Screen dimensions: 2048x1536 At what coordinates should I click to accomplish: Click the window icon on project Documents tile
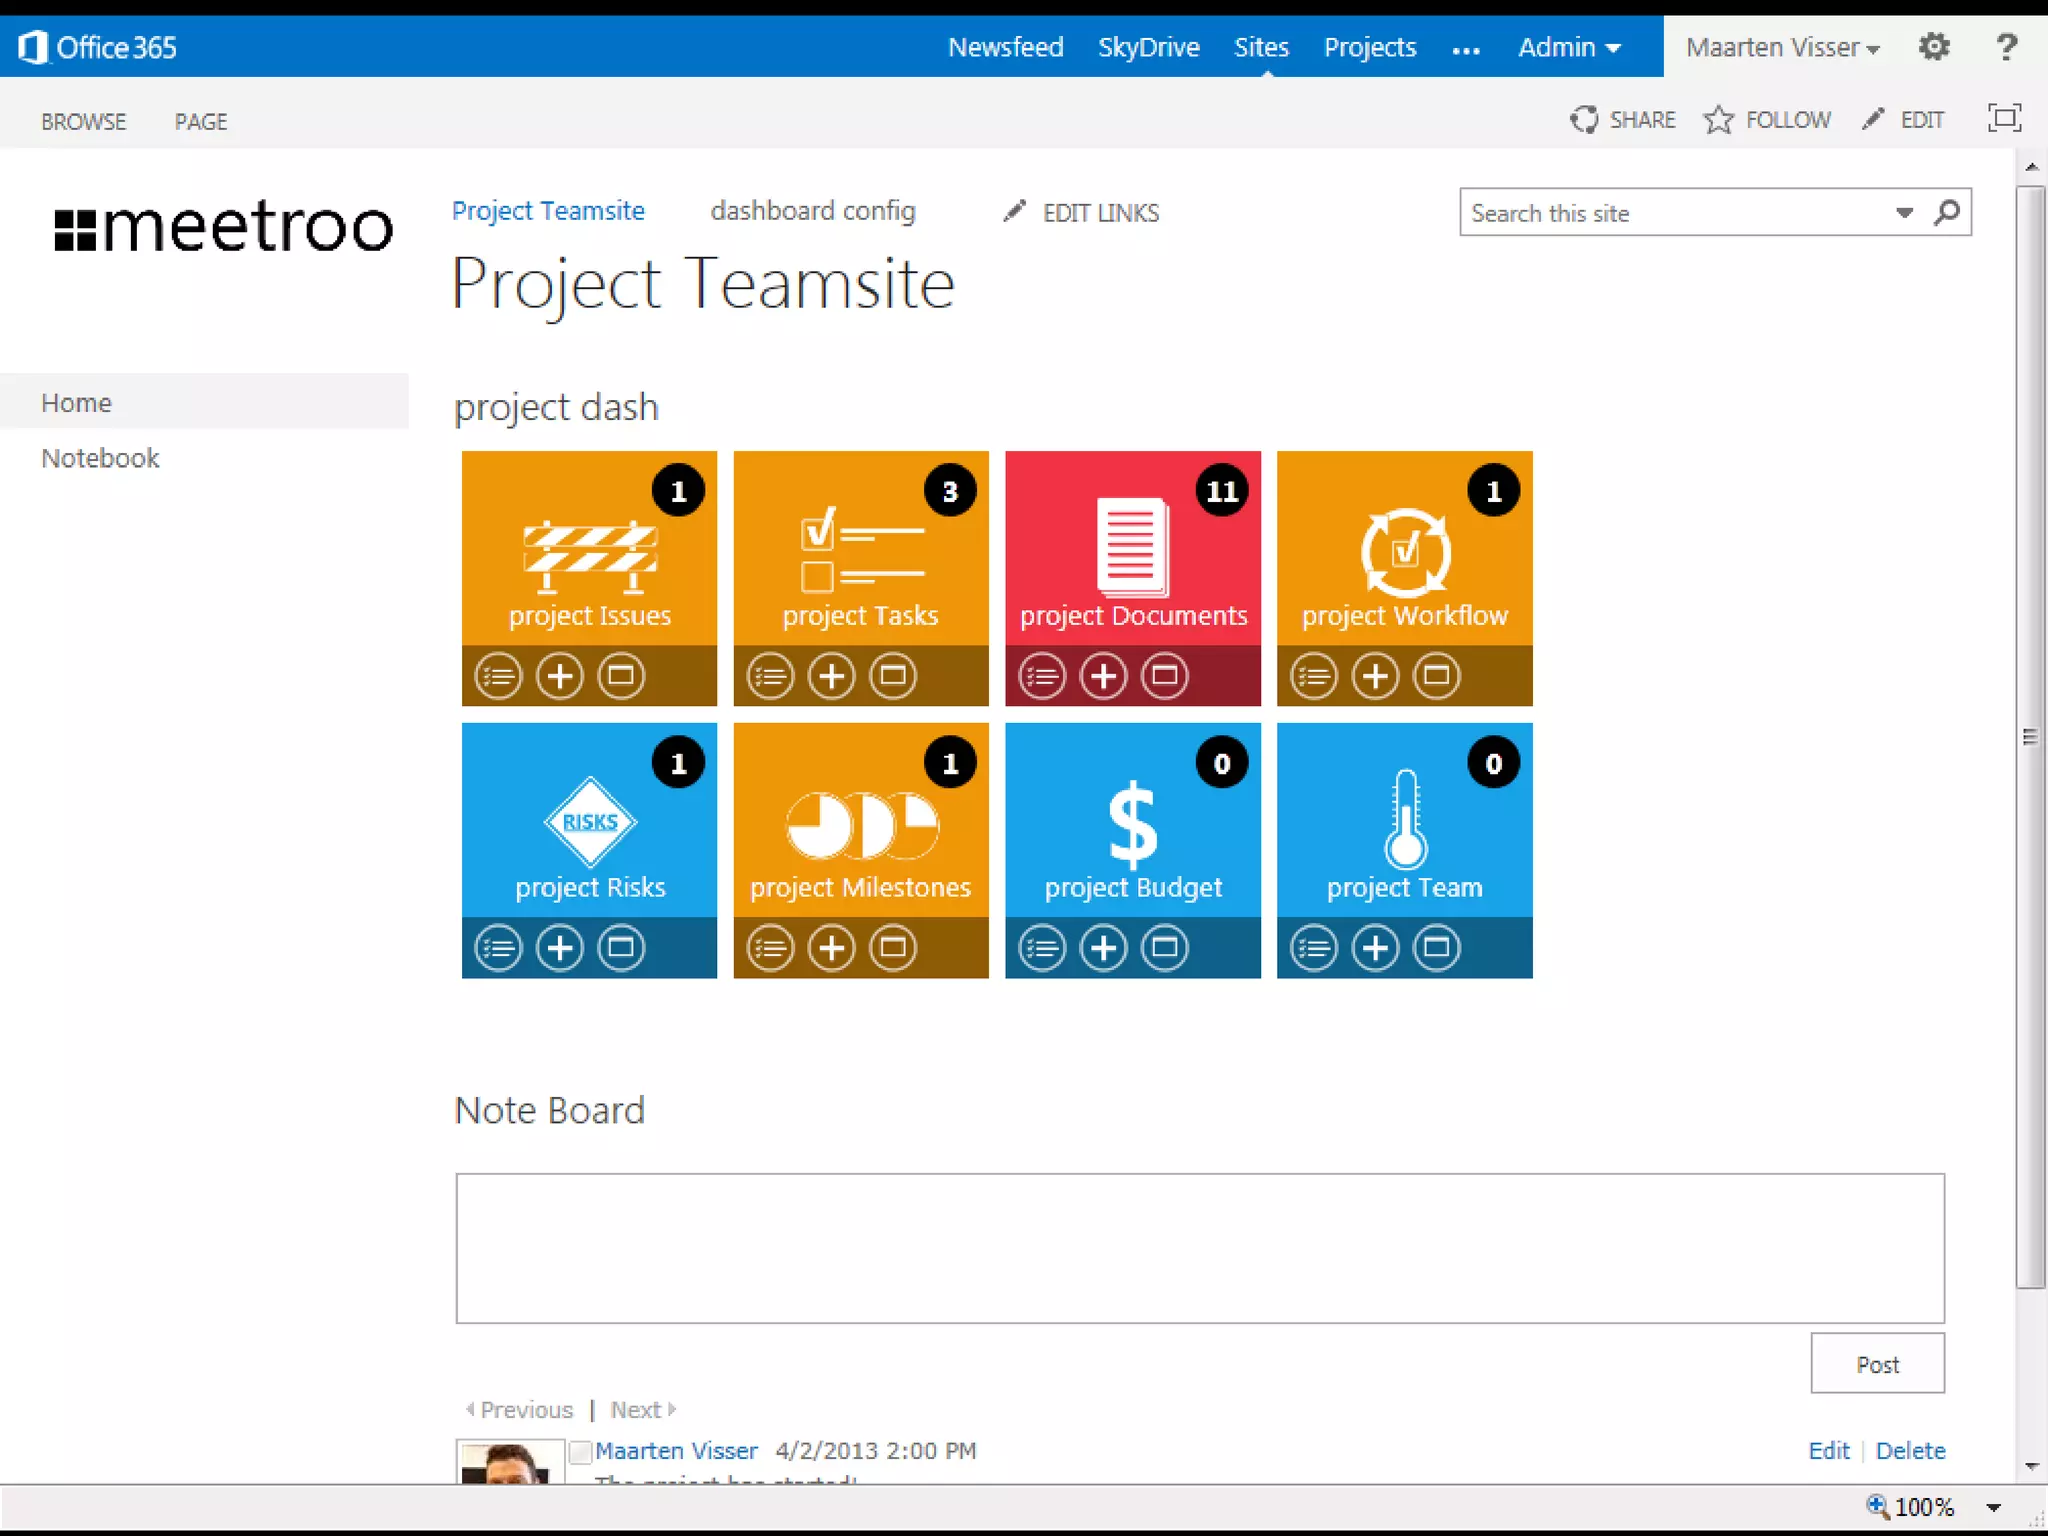[x=1165, y=676]
